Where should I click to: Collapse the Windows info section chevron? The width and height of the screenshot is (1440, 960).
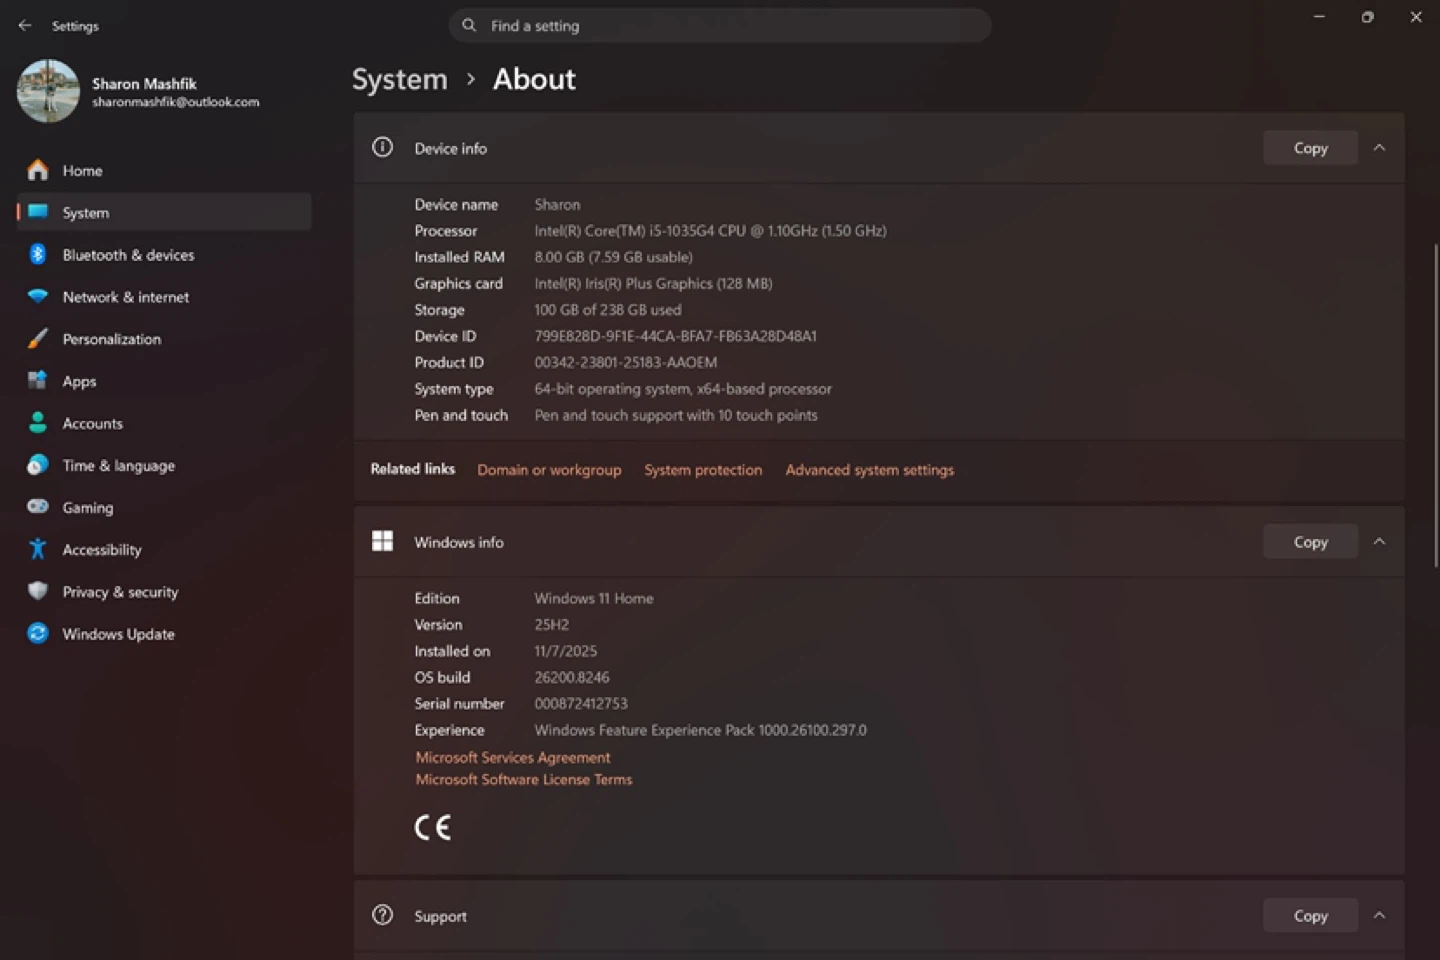1380,542
